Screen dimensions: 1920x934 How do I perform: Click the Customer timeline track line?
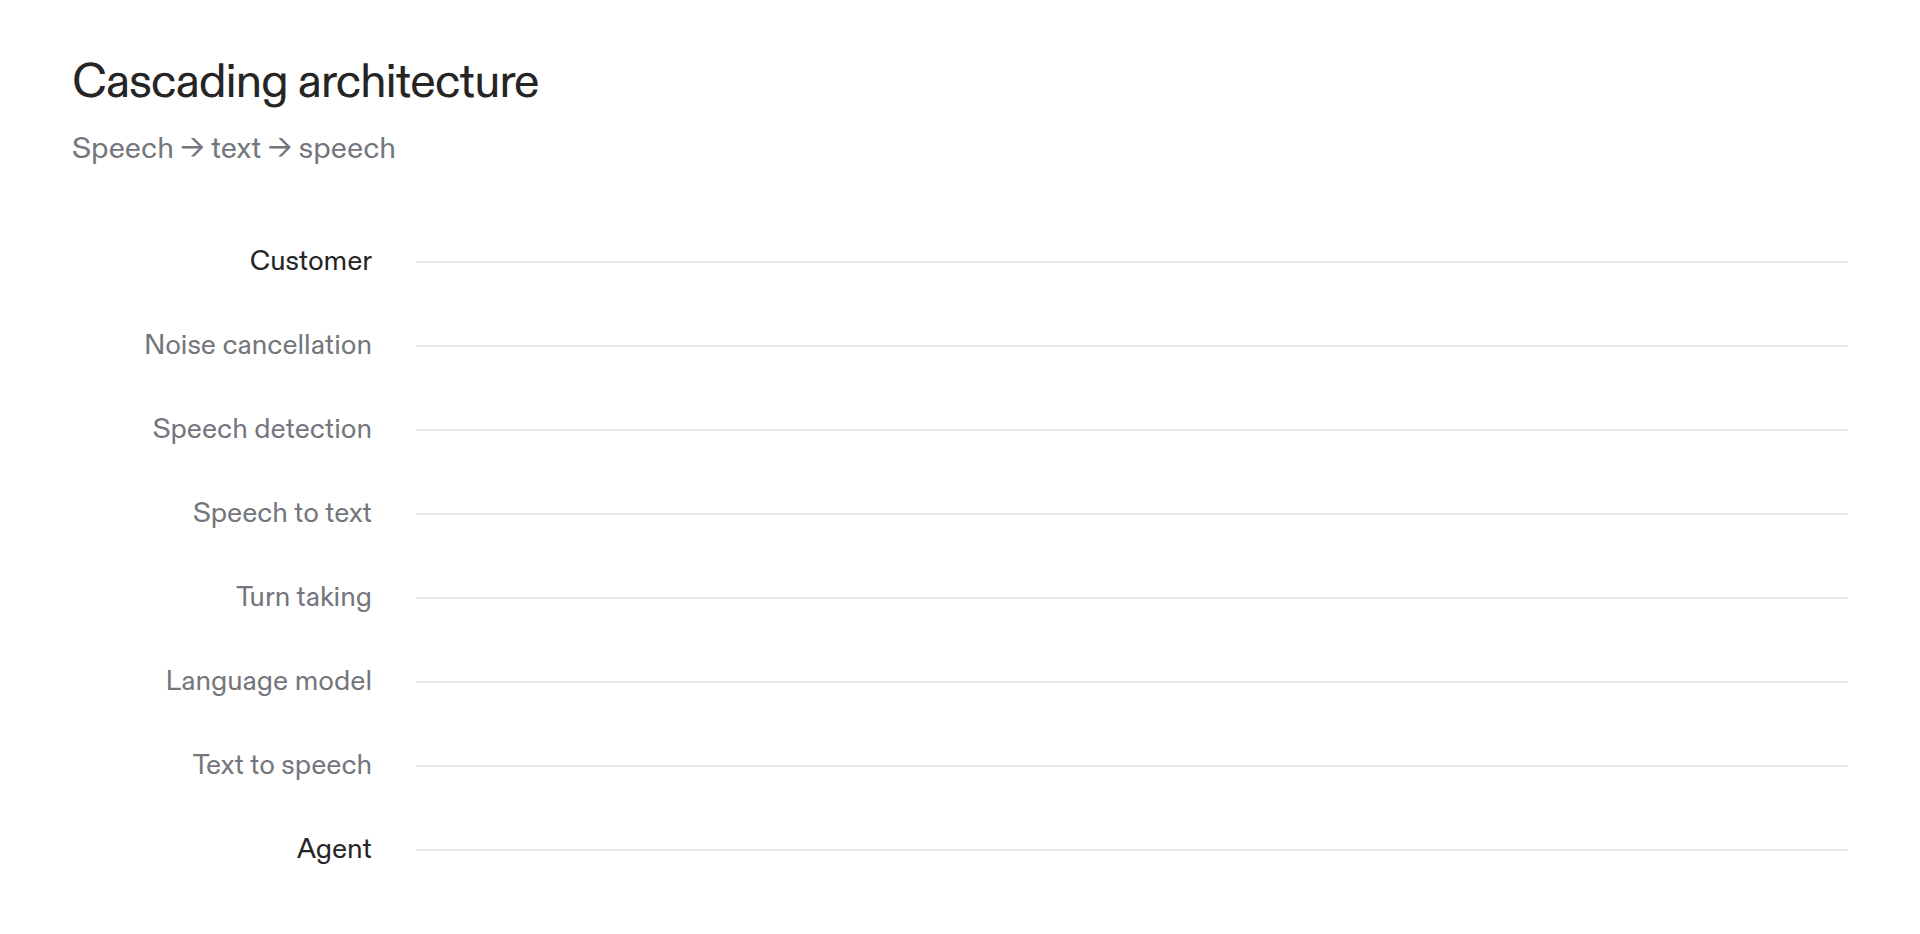tap(1131, 262)
